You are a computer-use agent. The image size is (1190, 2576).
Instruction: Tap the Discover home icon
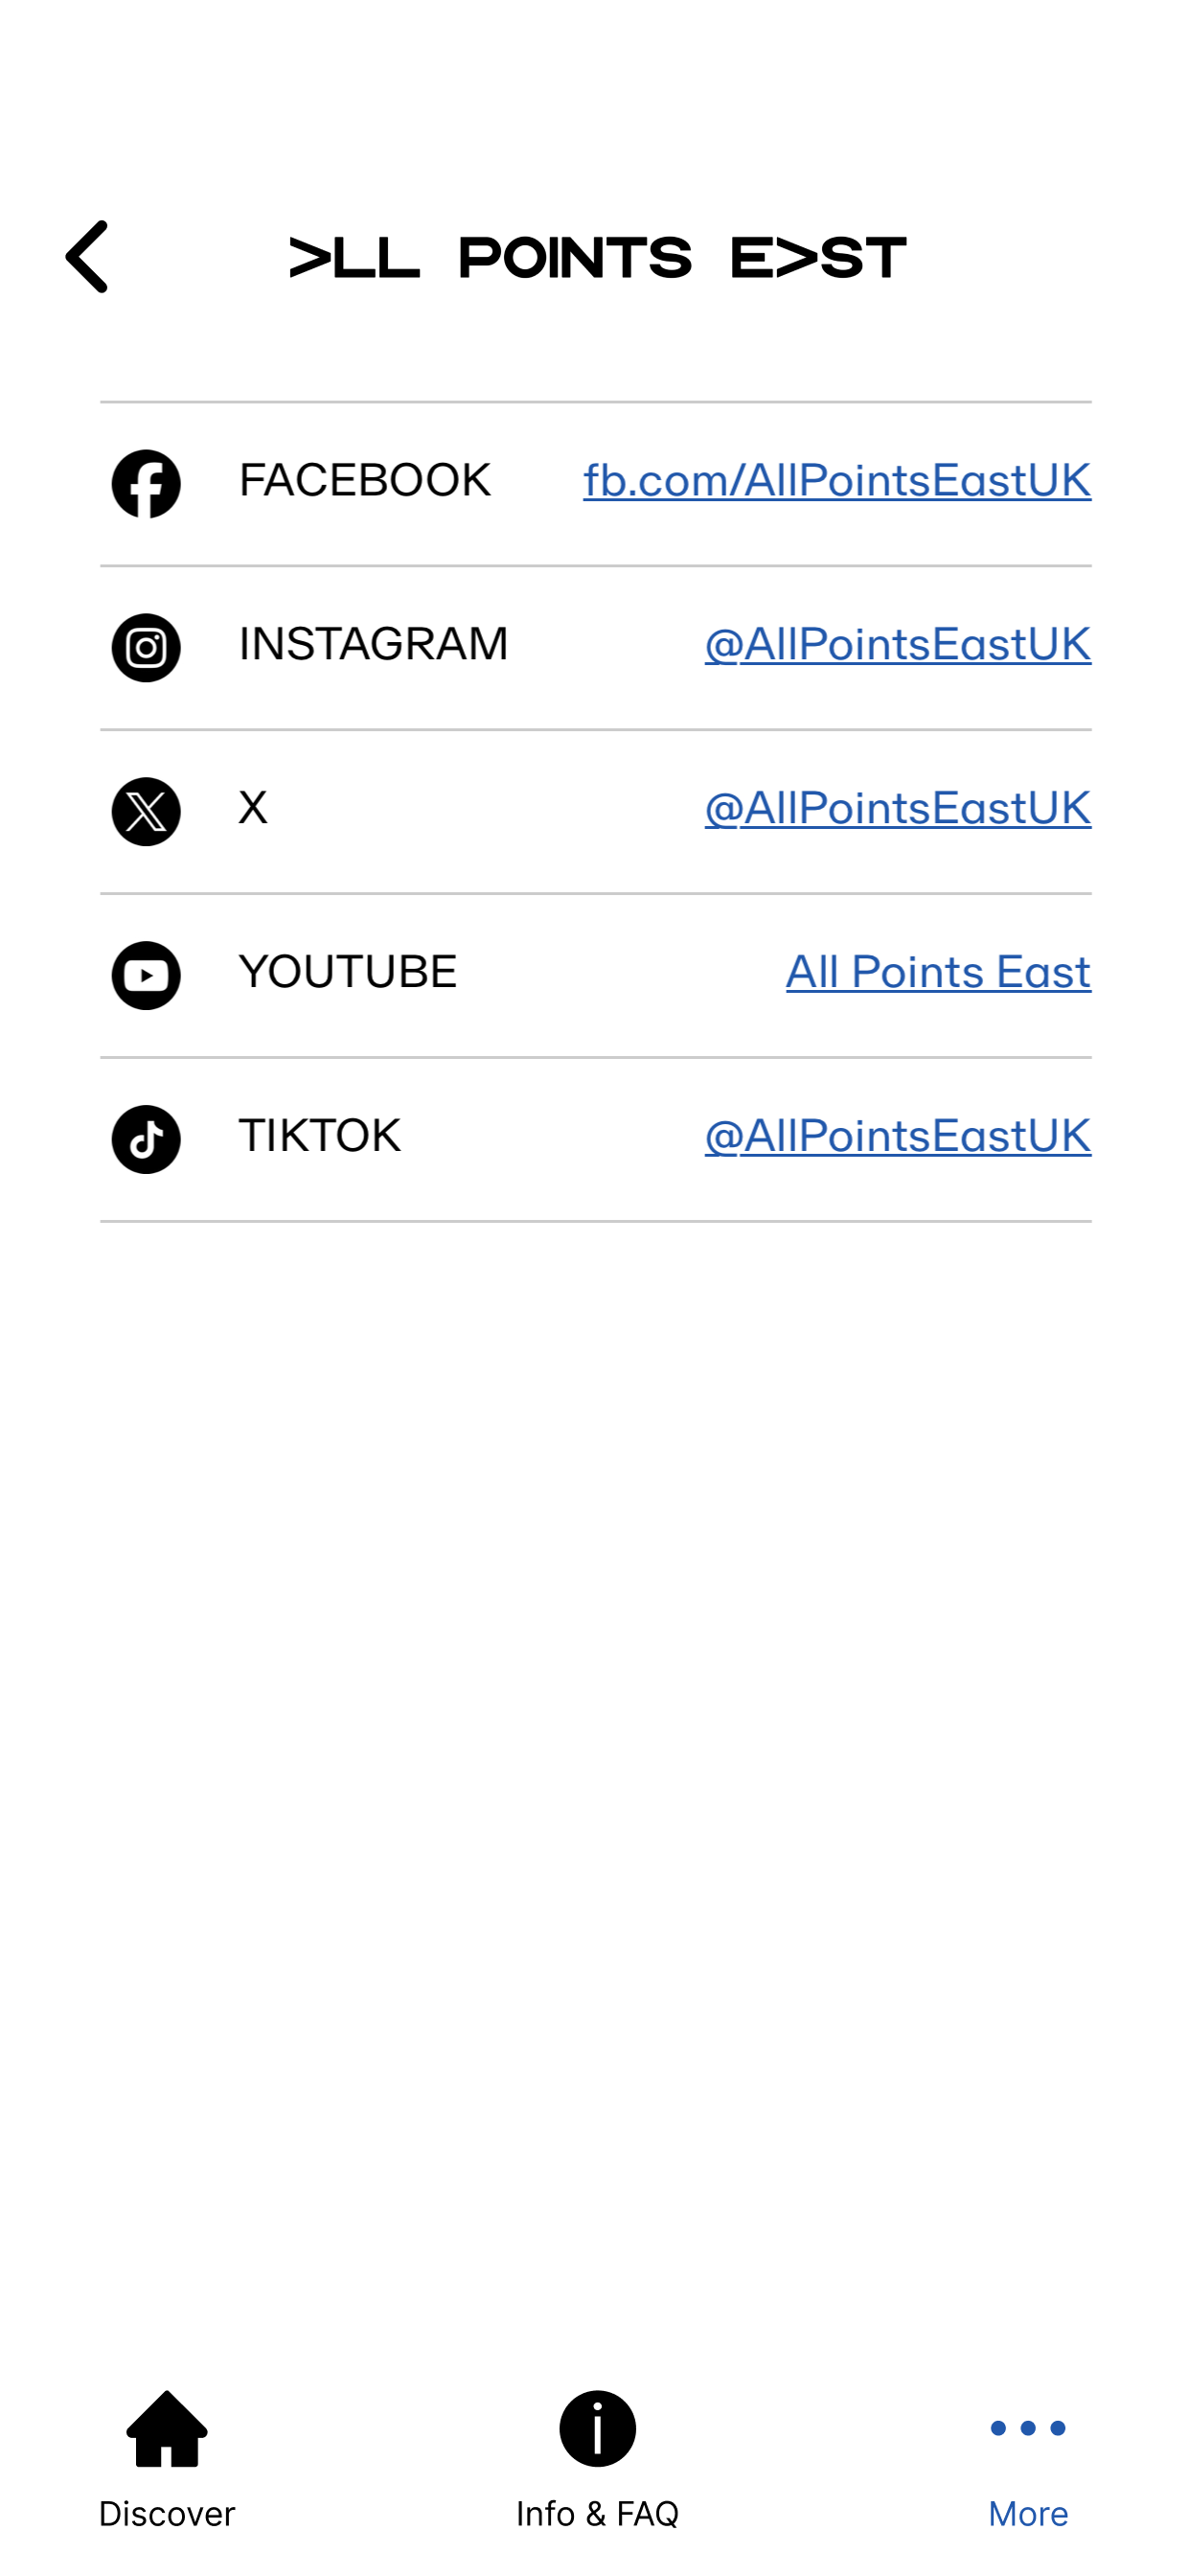tap(167, 2430)
